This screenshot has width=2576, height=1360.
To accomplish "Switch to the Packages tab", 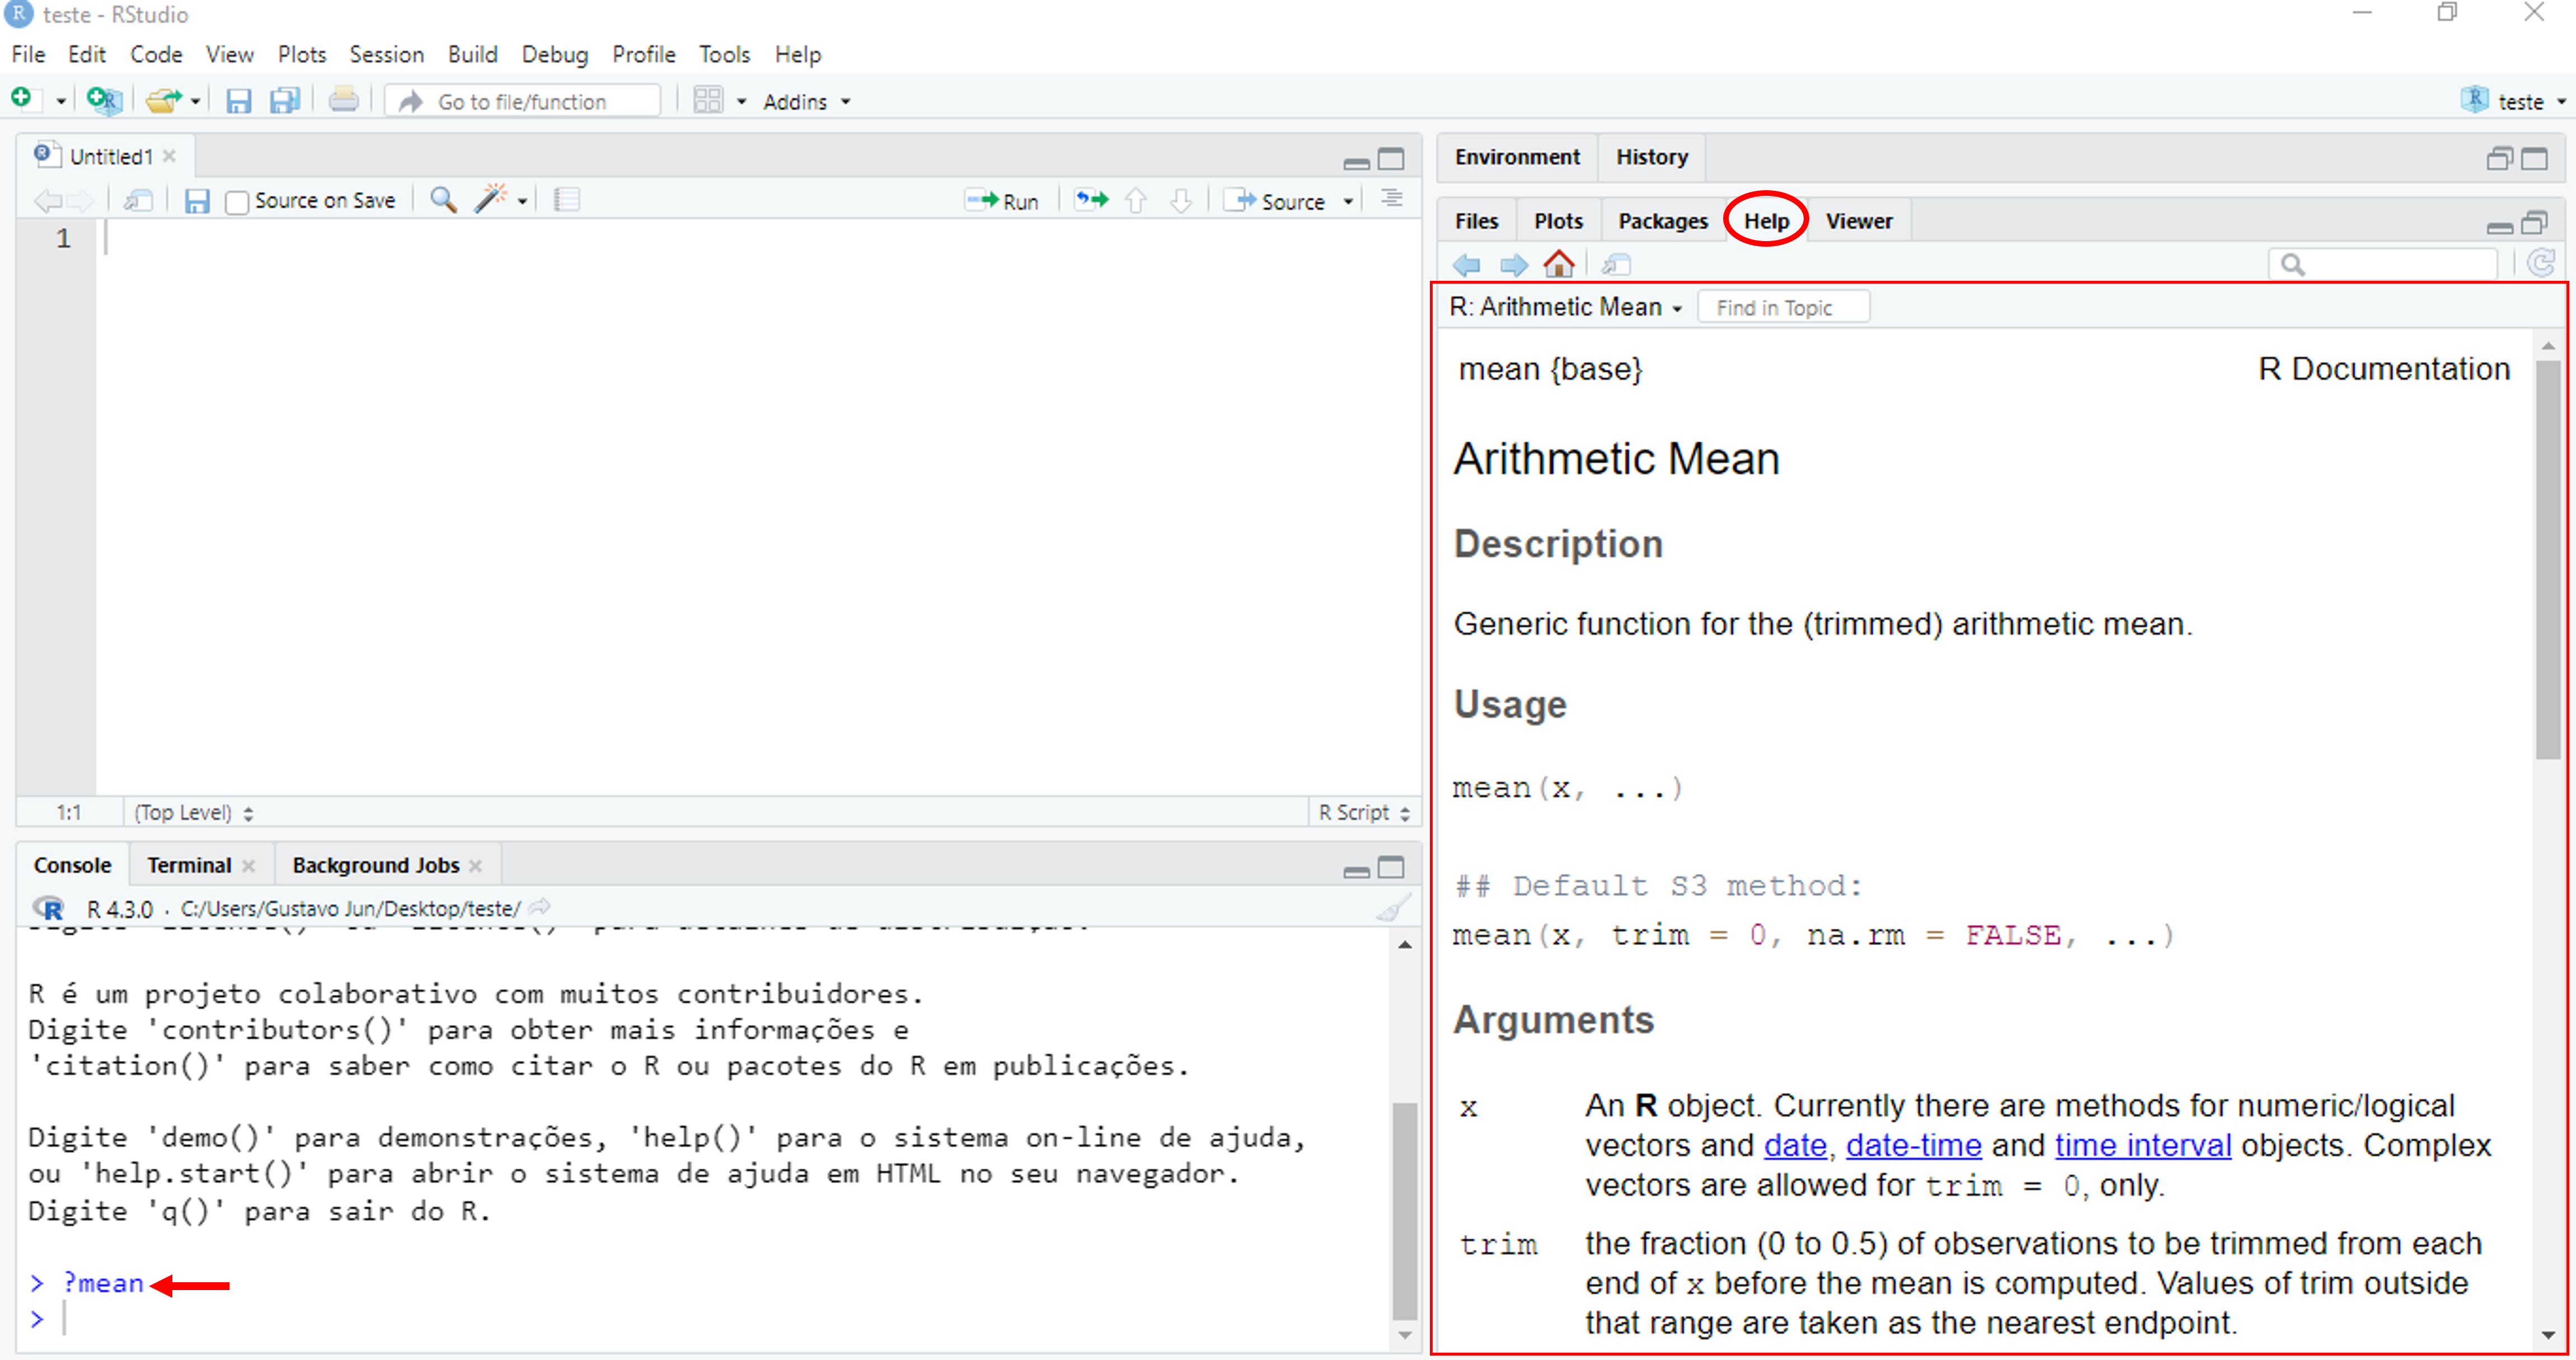I will point(1662,221).
